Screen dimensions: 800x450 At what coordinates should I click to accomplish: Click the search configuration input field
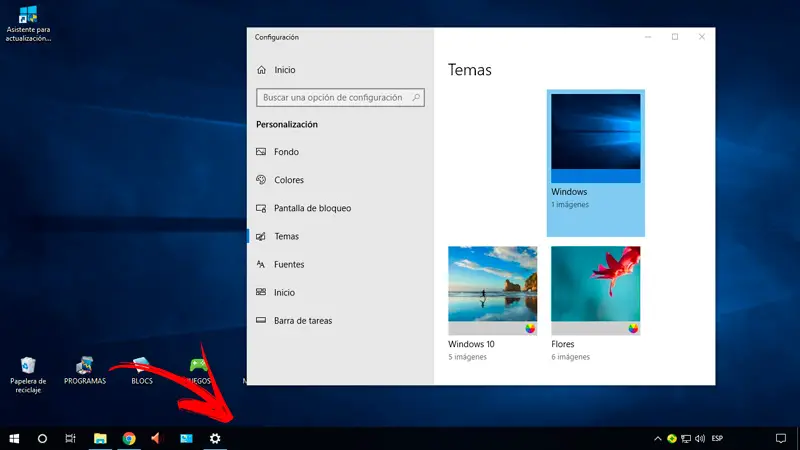(x=334, y=98)
